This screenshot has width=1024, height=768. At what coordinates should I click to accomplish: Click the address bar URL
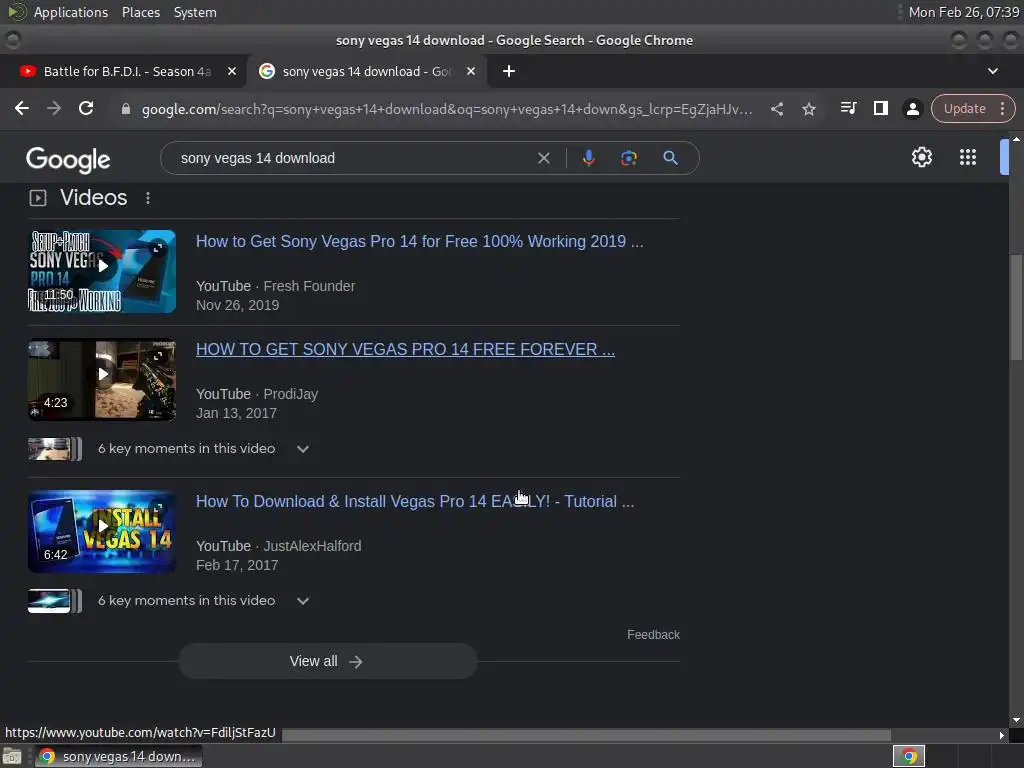(447, 109)
